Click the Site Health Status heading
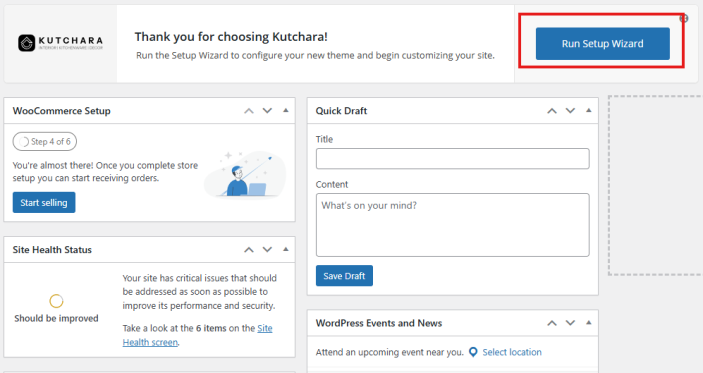This screenshot has height=373, width=703. pyautogui.click(x=52, y=250)
